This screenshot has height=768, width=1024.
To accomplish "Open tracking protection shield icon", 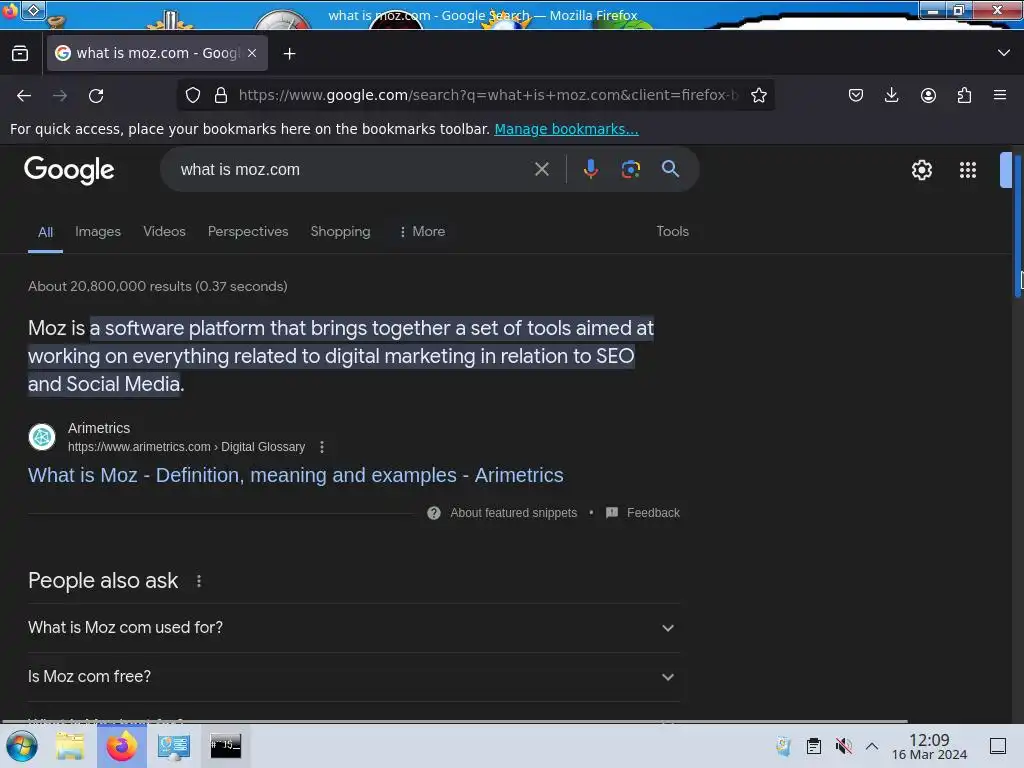I will (193, 95).
